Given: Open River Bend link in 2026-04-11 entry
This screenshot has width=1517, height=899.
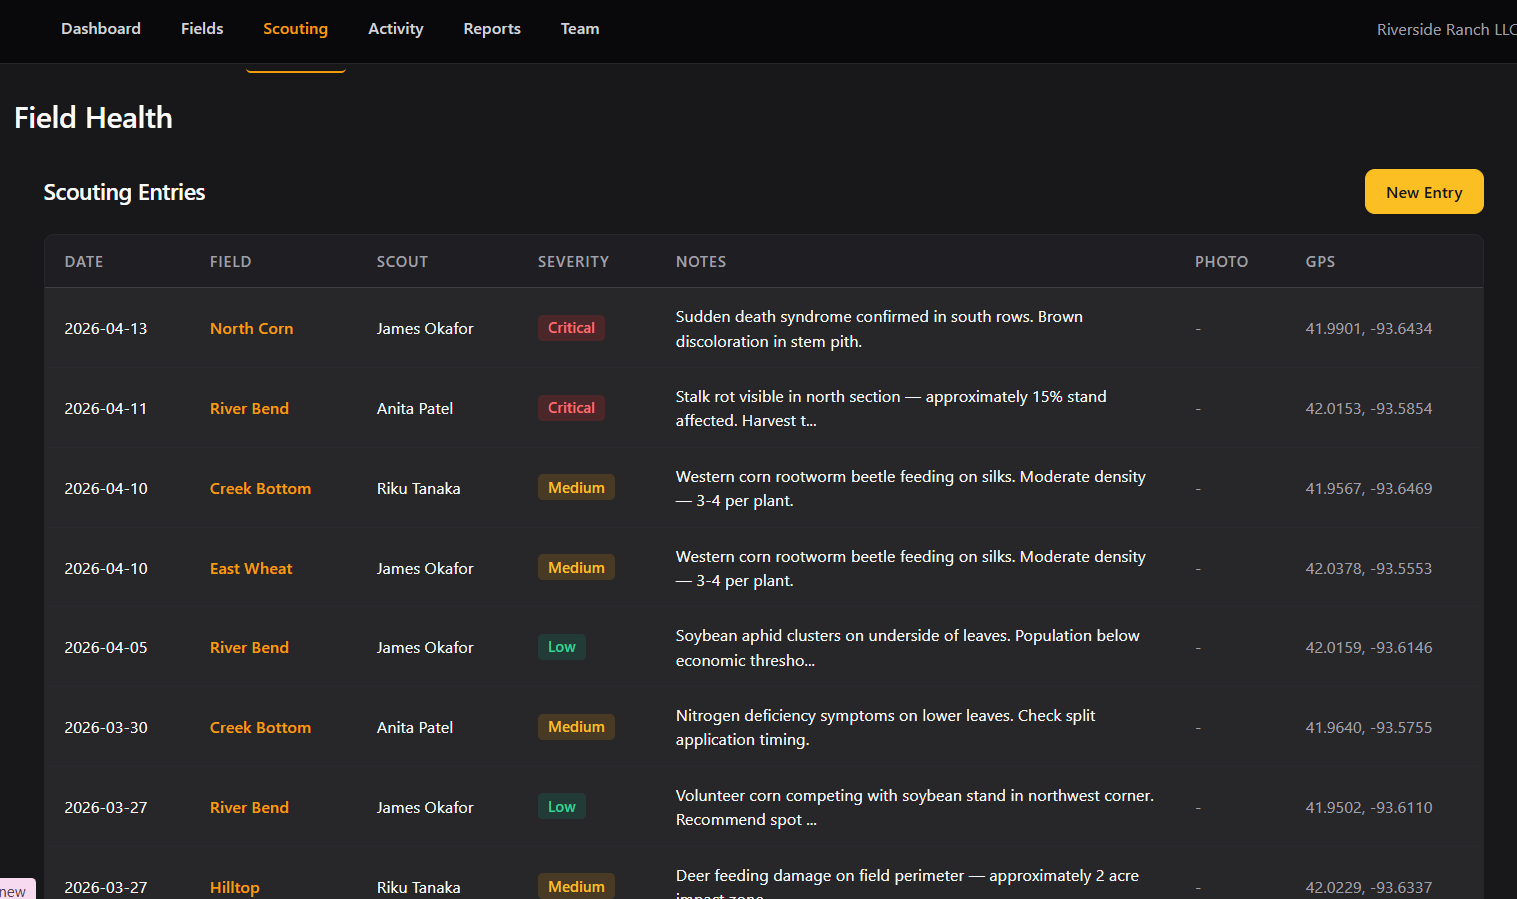Looking at the screenshot, I should tap(249, 409).
